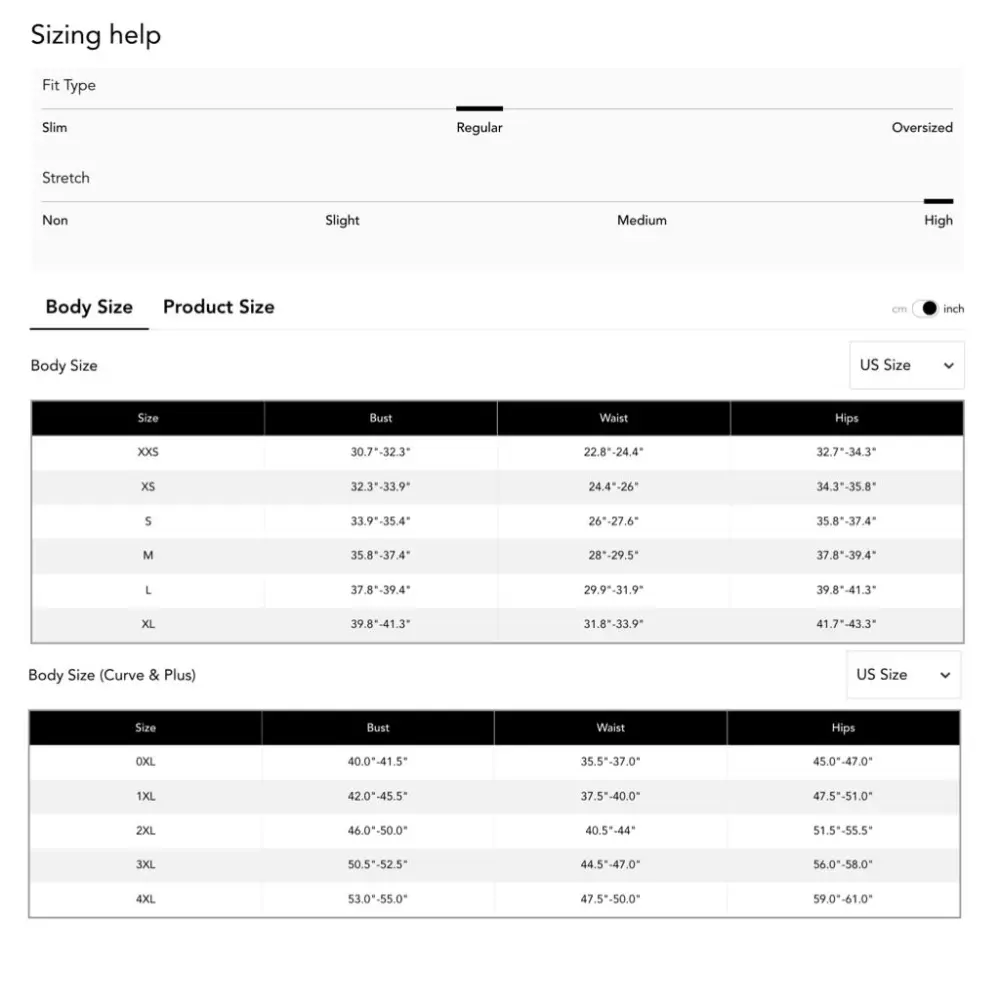
Task: Click the Hips header in the Curve & Plus table
Action: click(x=843, y=728)
